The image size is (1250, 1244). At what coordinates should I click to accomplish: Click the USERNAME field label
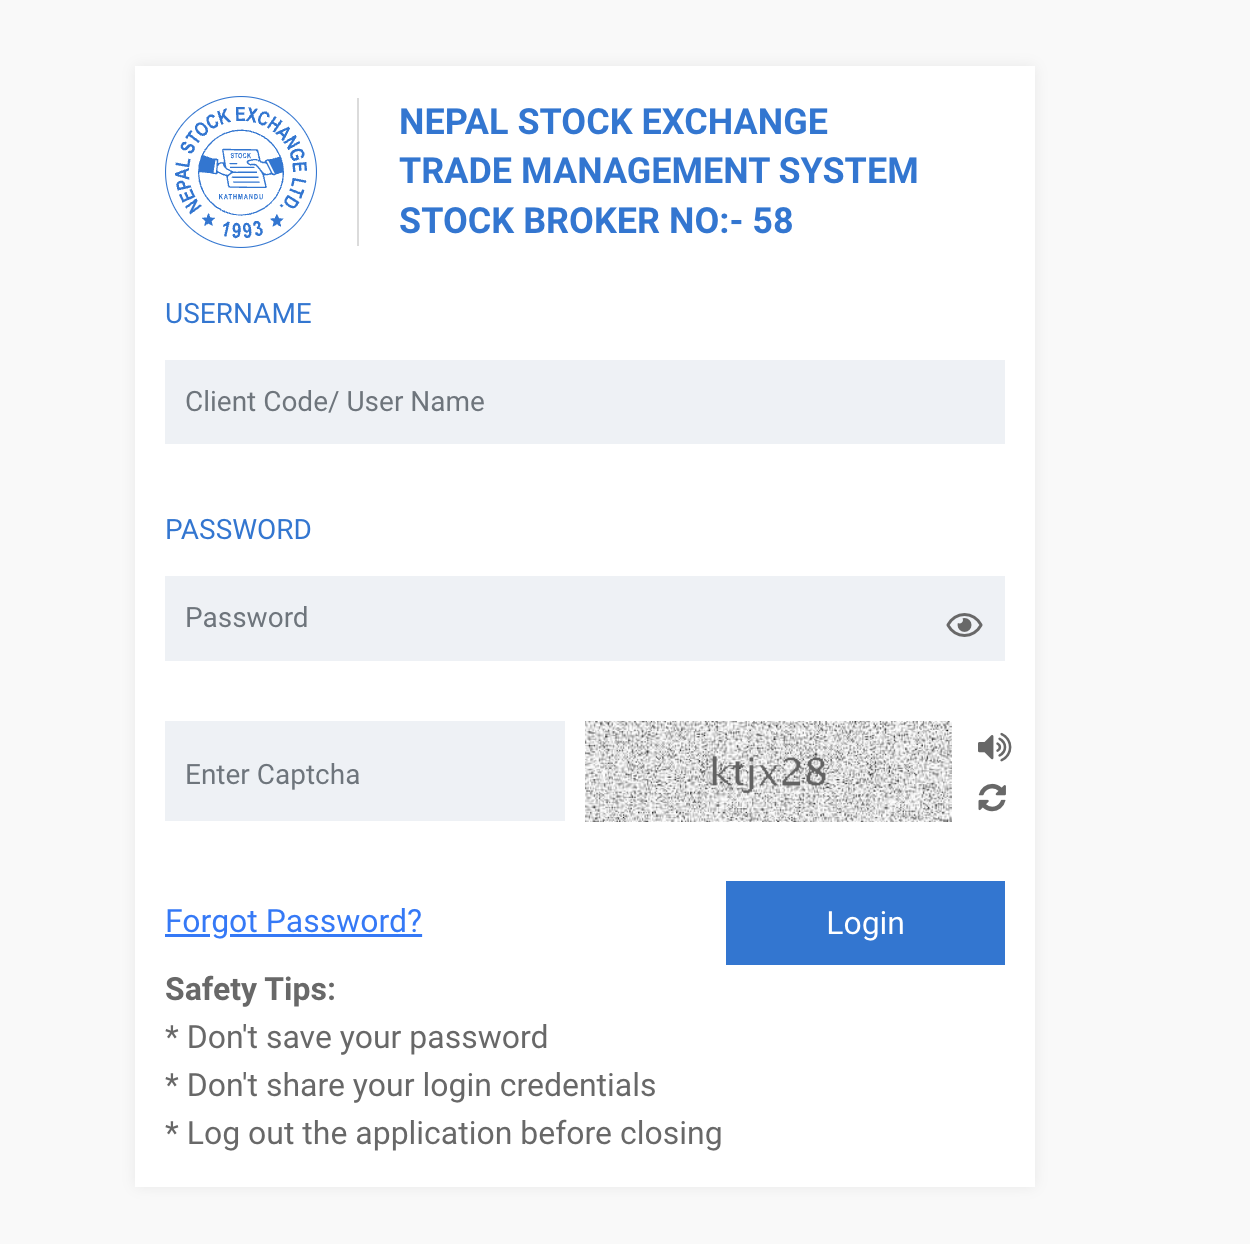tap(238, 314)
